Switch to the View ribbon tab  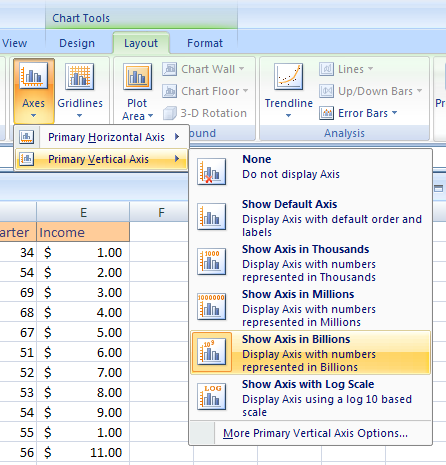click(14, 43)
